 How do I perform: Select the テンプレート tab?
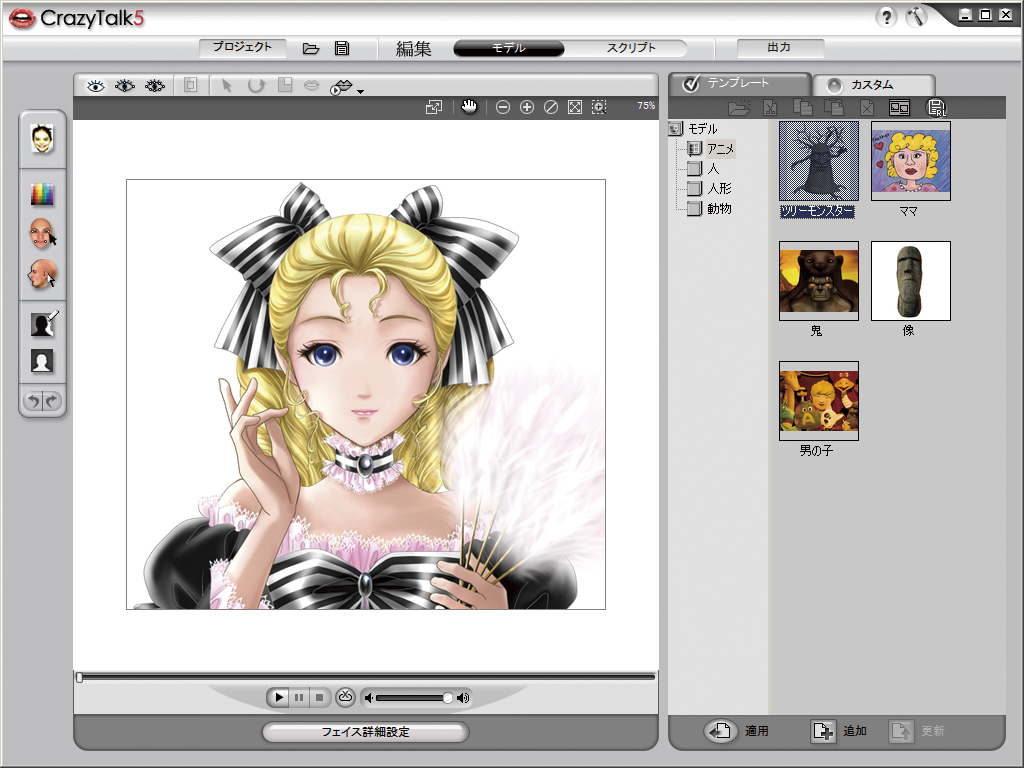click(x=739, y=84)
